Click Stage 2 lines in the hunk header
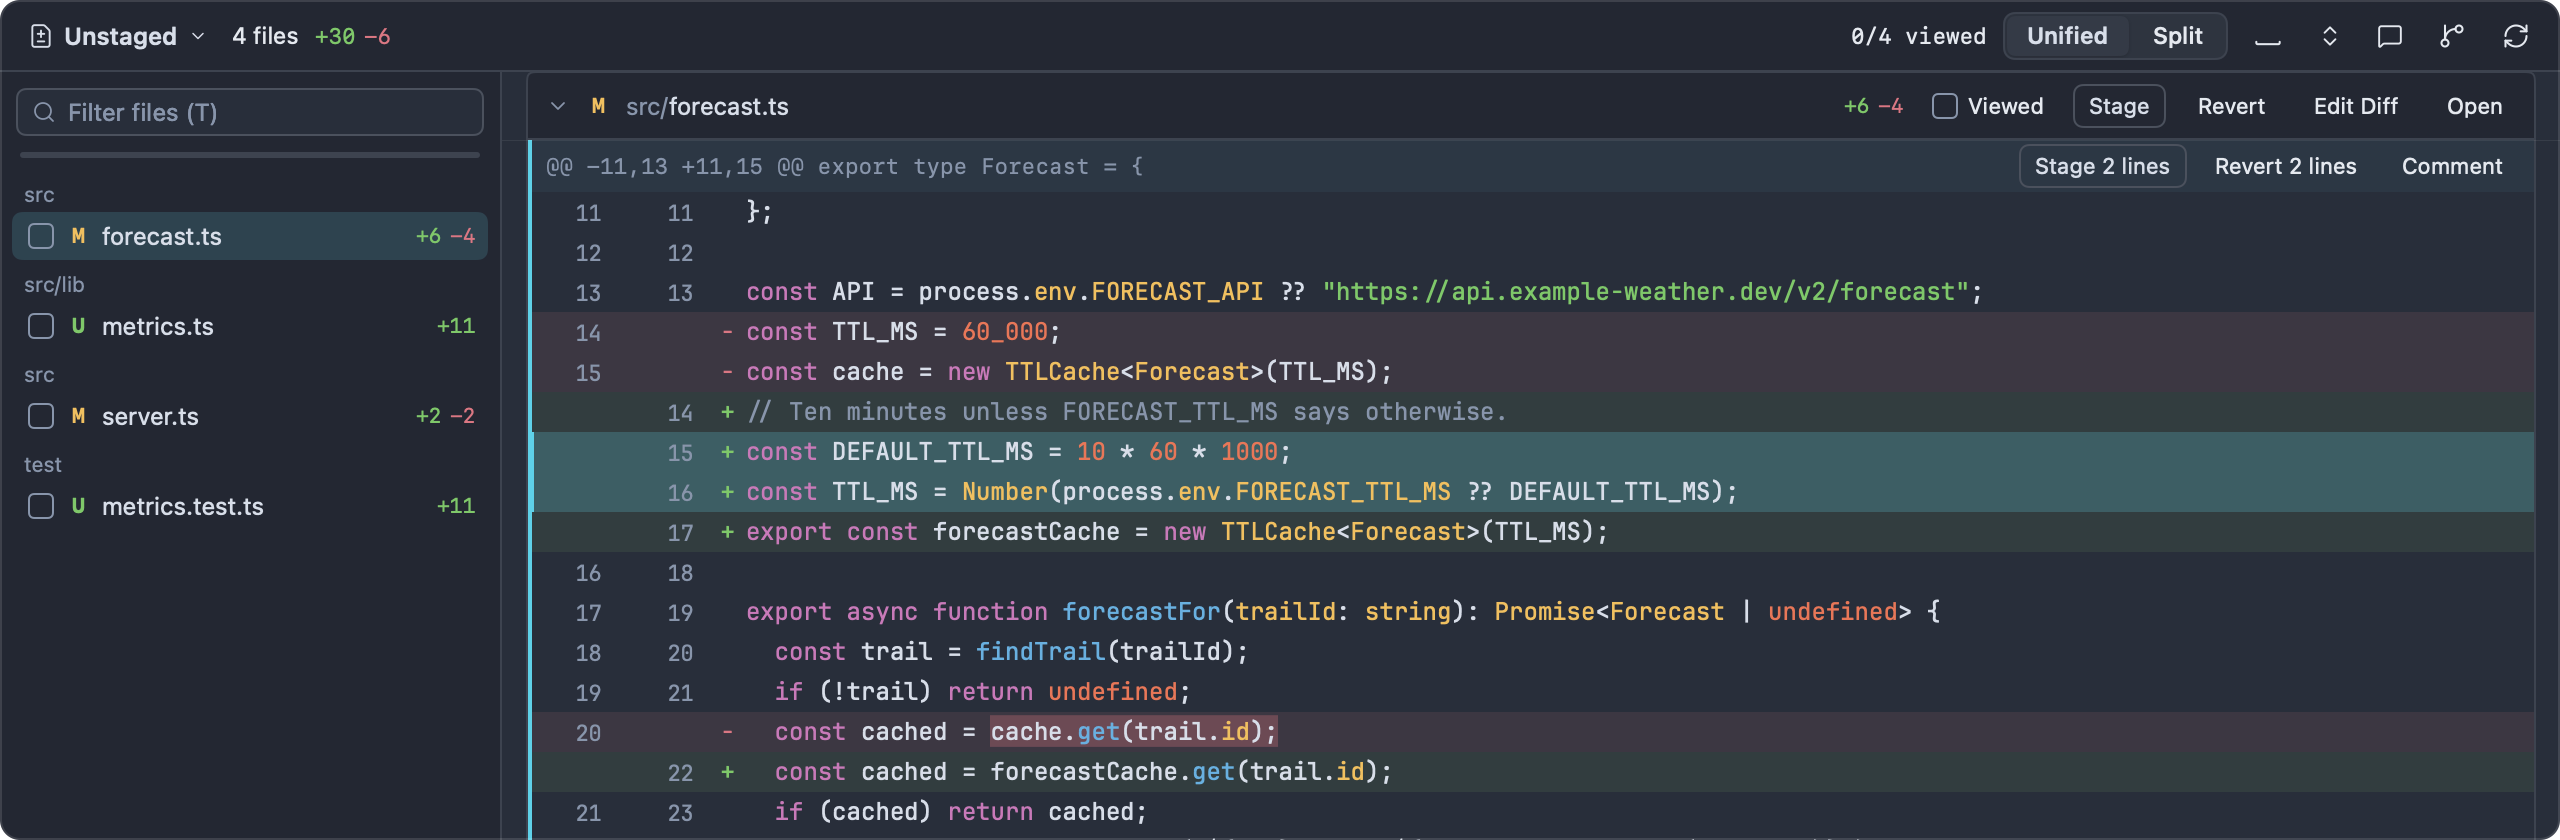The height and width of the screenshot is (840, 2560). pos(2102,166)
